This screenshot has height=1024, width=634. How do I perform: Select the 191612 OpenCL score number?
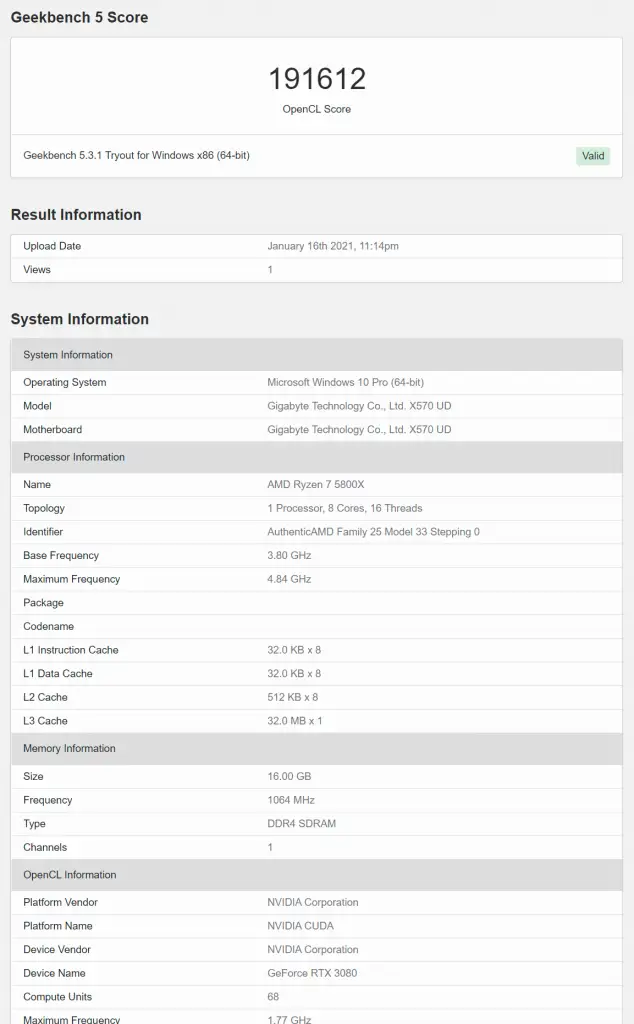(317, 79)
